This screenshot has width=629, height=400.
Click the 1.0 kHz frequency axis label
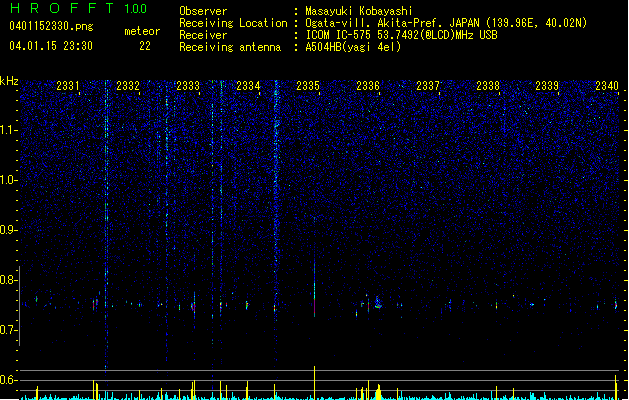tap(9, 180)
